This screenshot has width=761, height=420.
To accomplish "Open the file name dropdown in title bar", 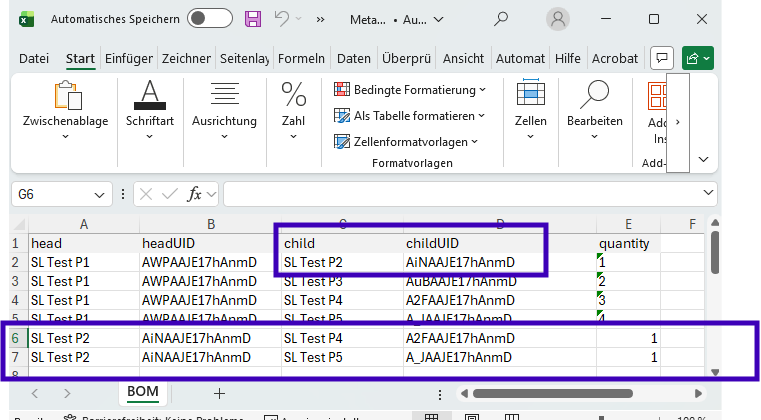I will [439, 19].
